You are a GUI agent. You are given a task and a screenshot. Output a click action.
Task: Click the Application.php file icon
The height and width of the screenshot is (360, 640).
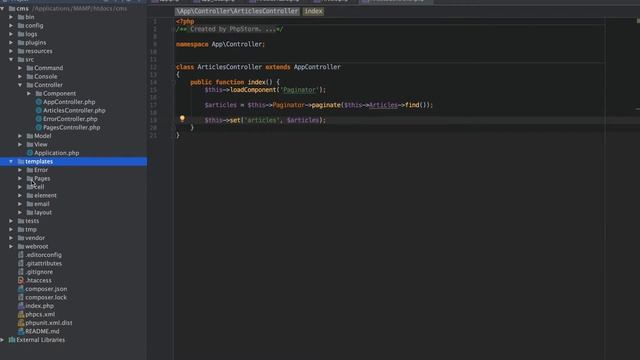tap(30, 153)
